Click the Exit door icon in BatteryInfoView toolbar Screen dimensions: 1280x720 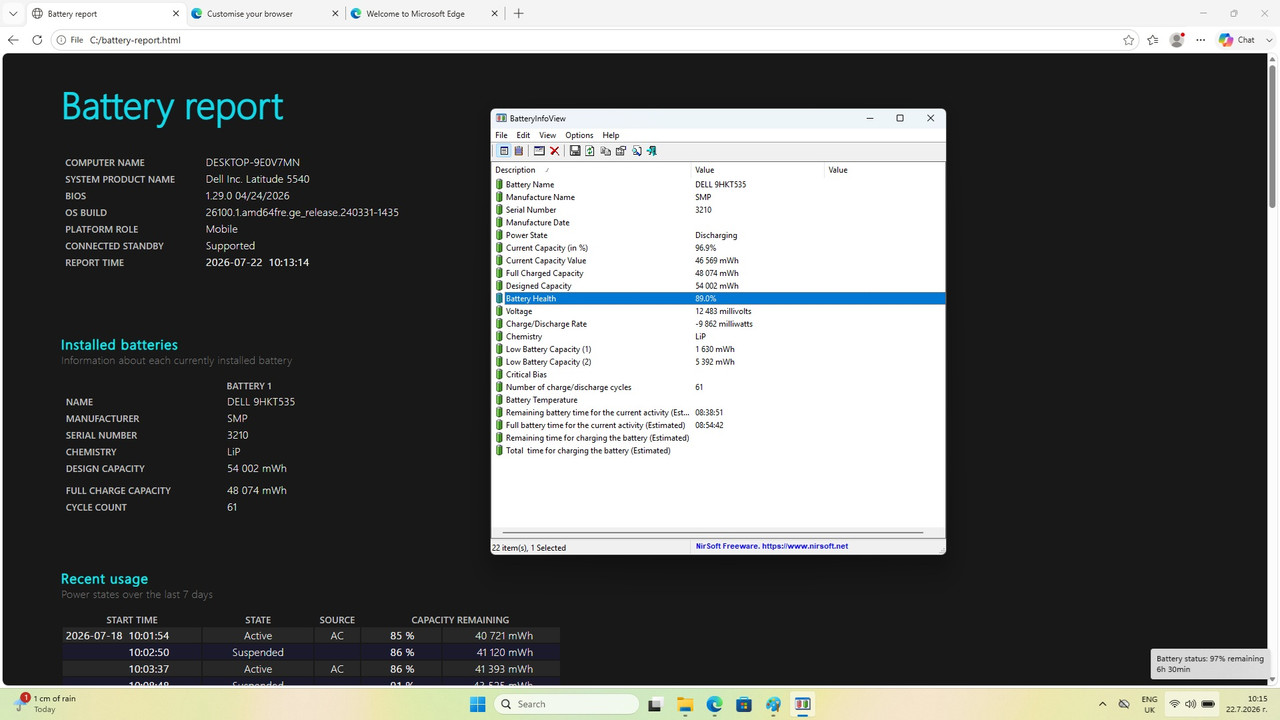tap(651, 151)
